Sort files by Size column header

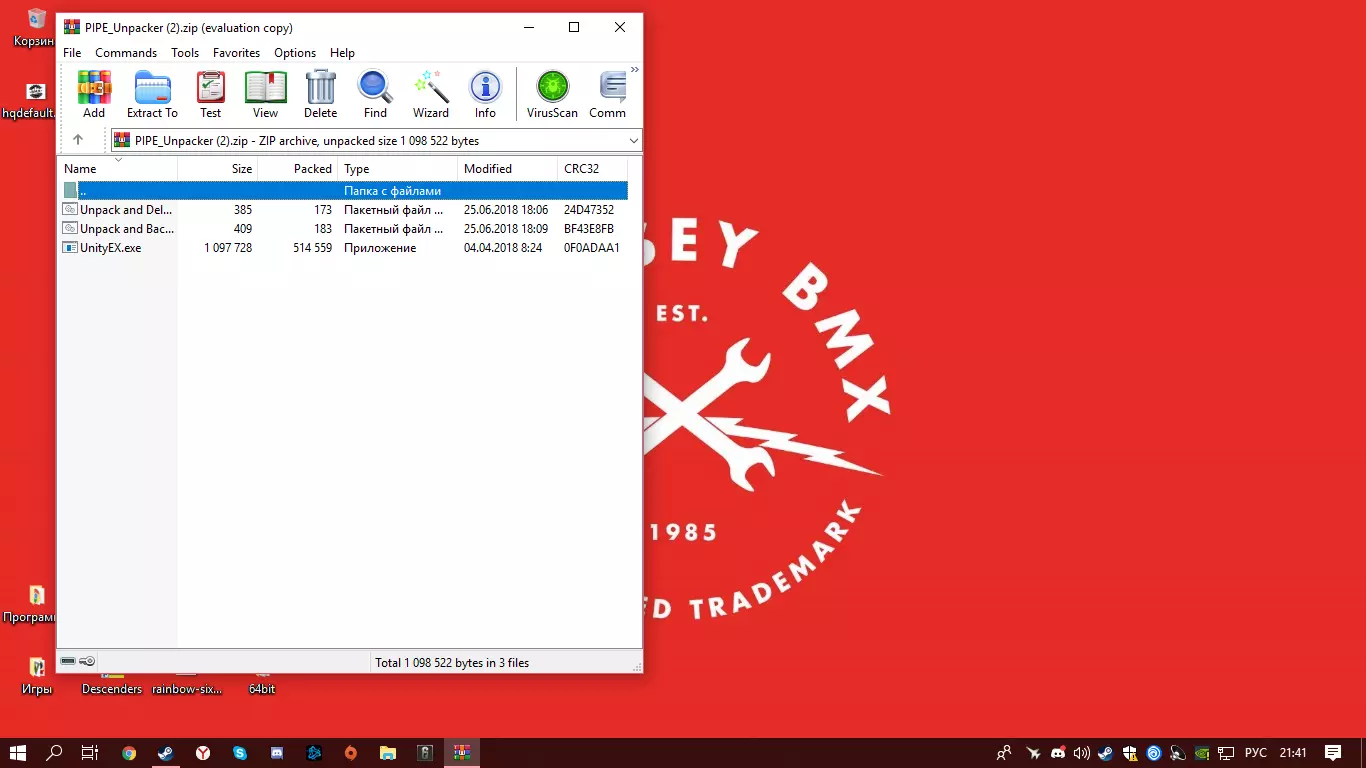pos(218,169)
